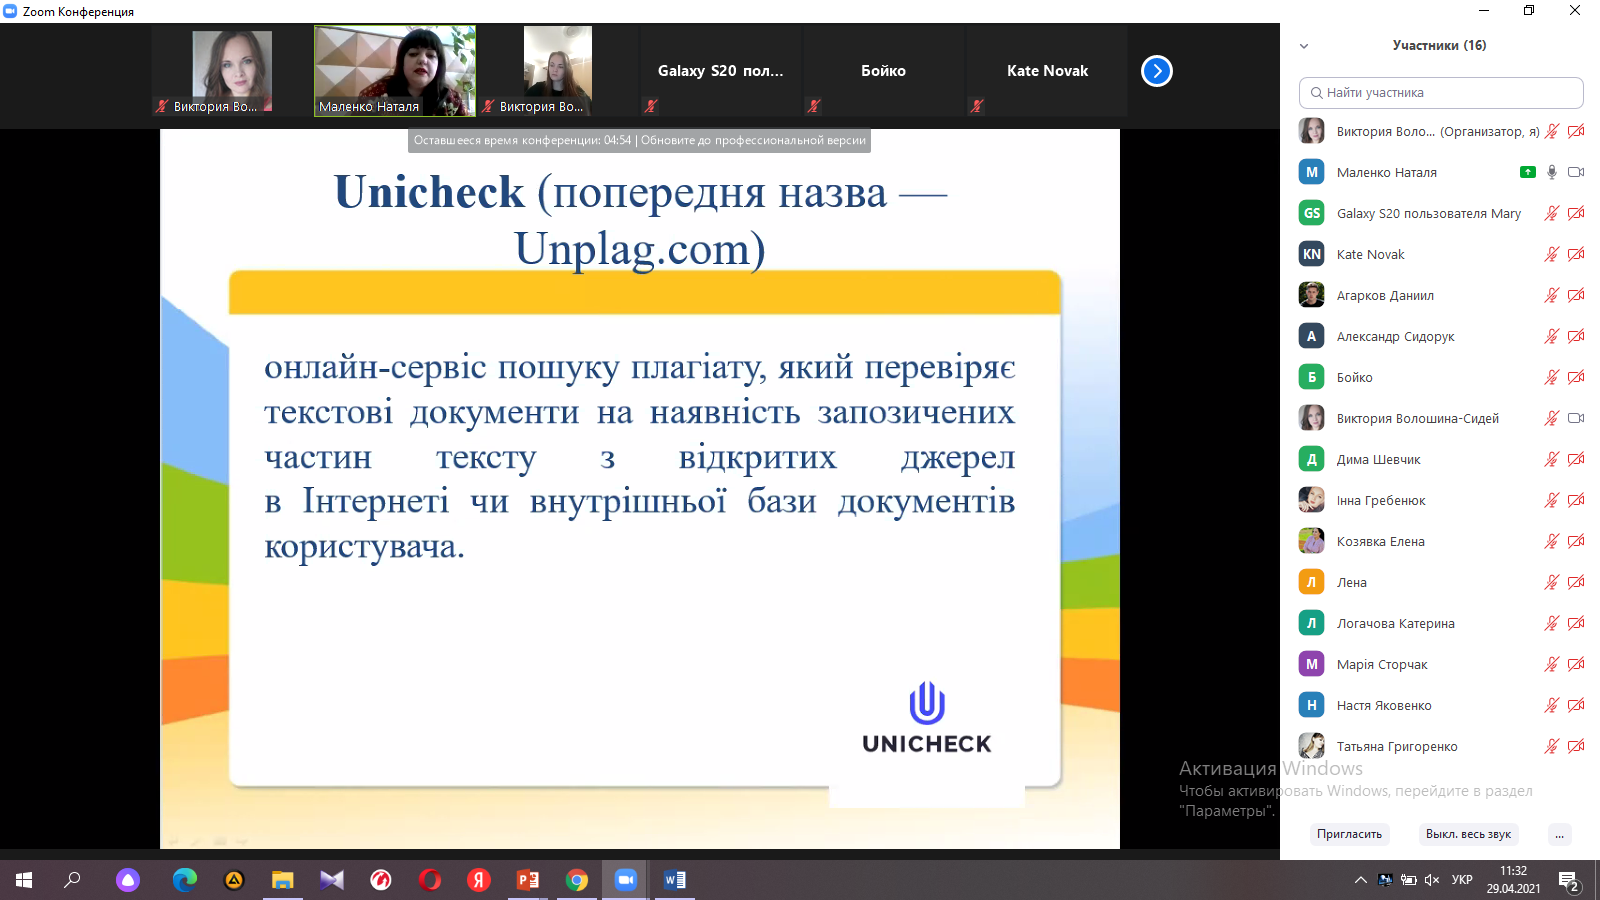Select Агарков Даниил in participants list

1385,295
